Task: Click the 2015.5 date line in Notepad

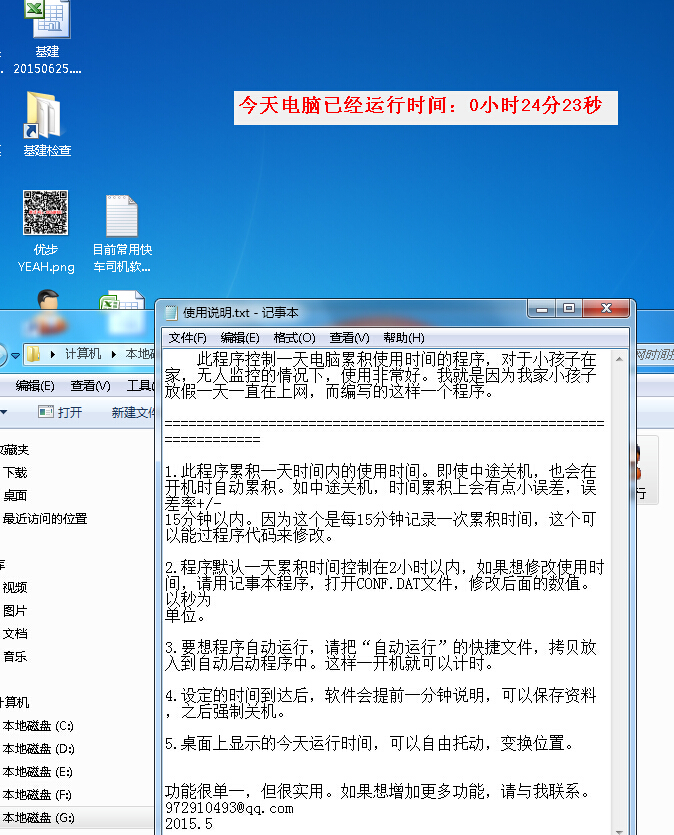Action: click(188, 824)
